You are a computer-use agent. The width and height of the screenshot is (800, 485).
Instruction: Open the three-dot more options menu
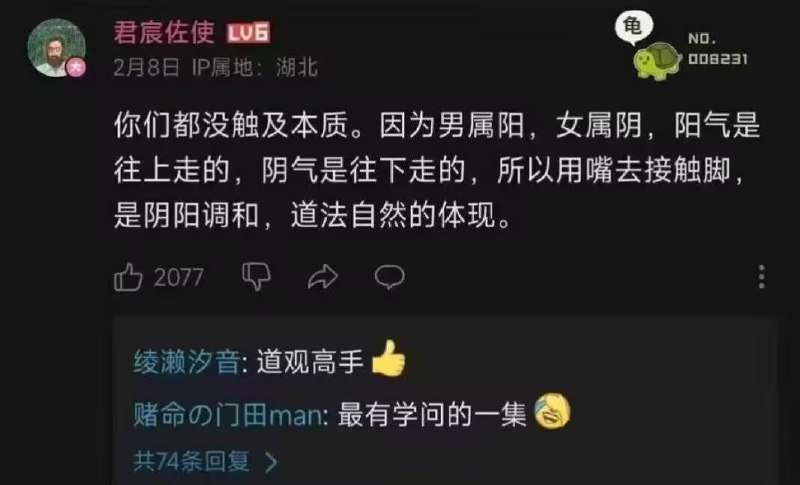pos(761,277)
